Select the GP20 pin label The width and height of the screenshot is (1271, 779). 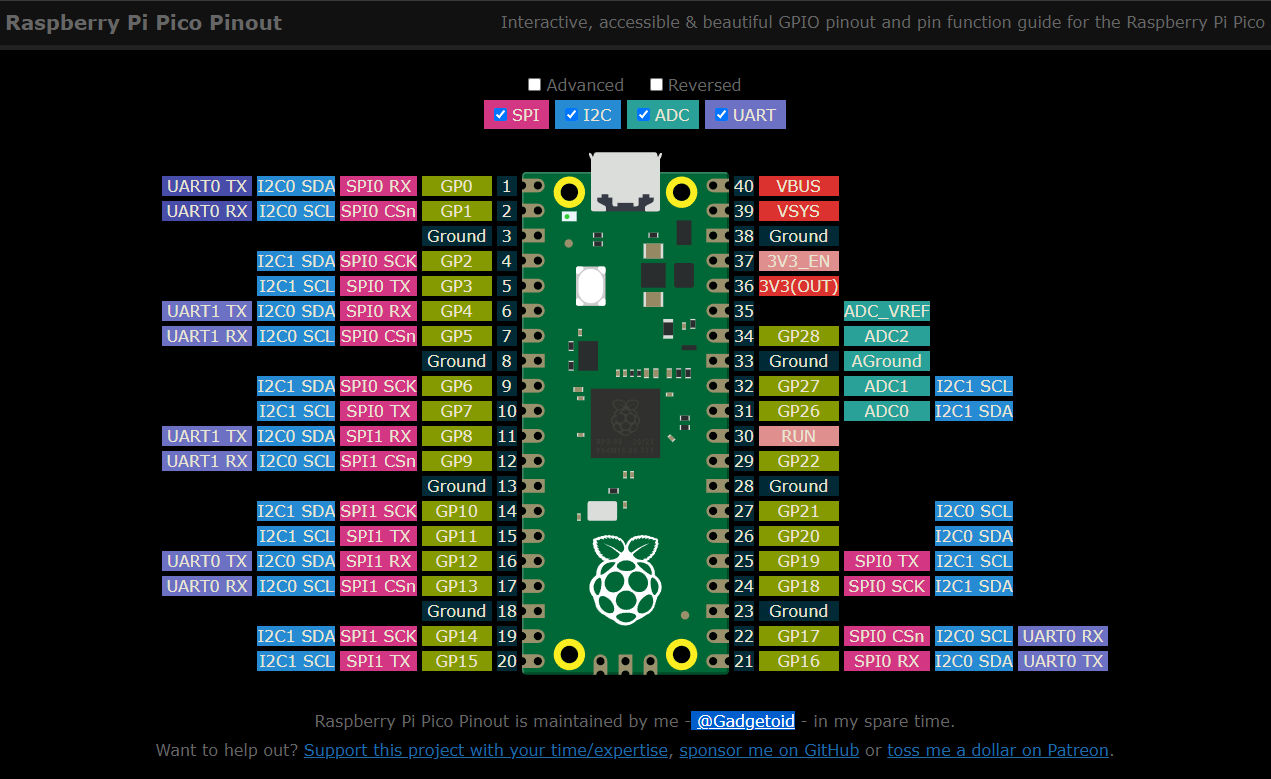tap(799, 536)
